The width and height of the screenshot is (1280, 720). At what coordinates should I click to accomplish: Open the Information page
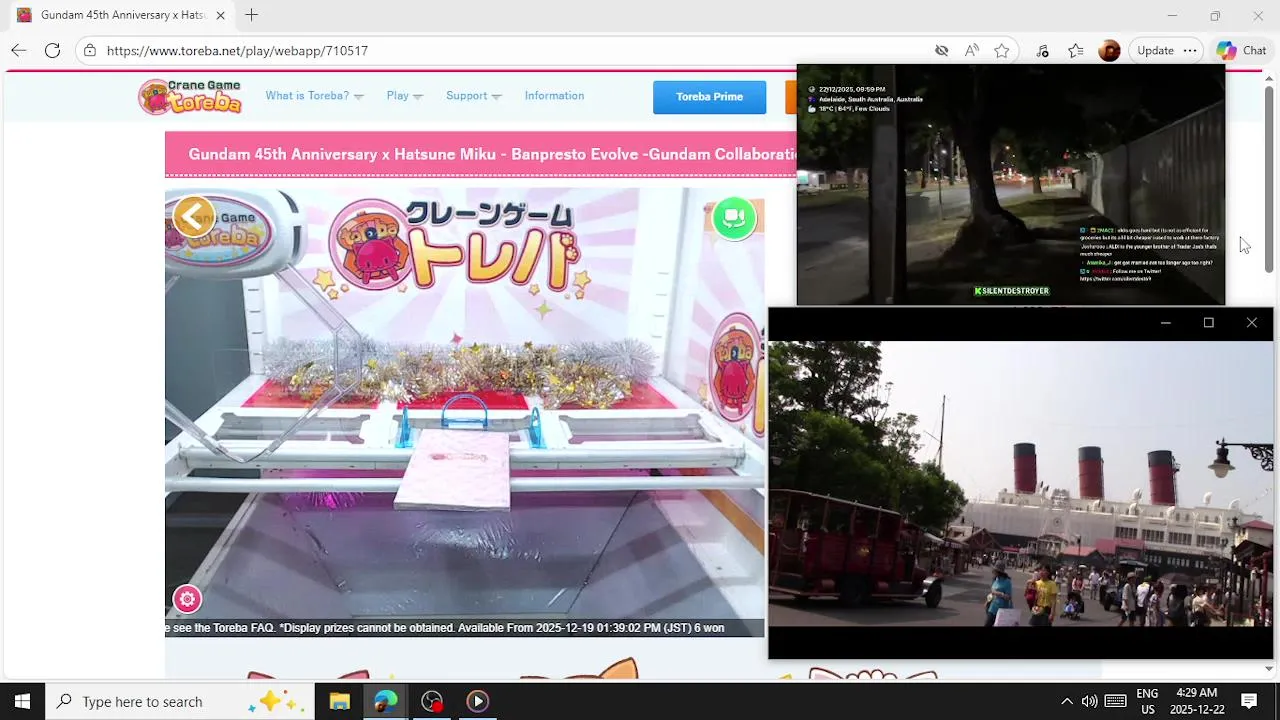554,96
